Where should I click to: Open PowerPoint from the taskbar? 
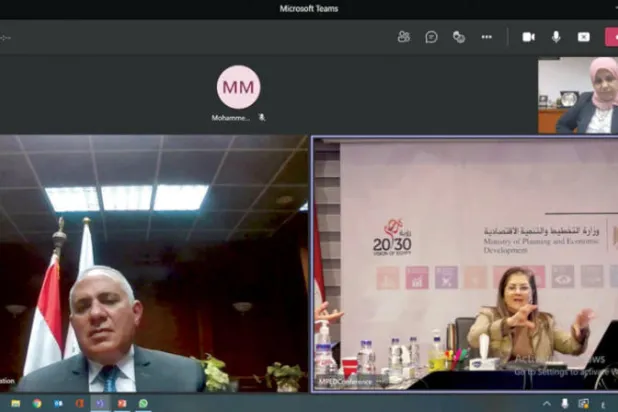(122, 403)
